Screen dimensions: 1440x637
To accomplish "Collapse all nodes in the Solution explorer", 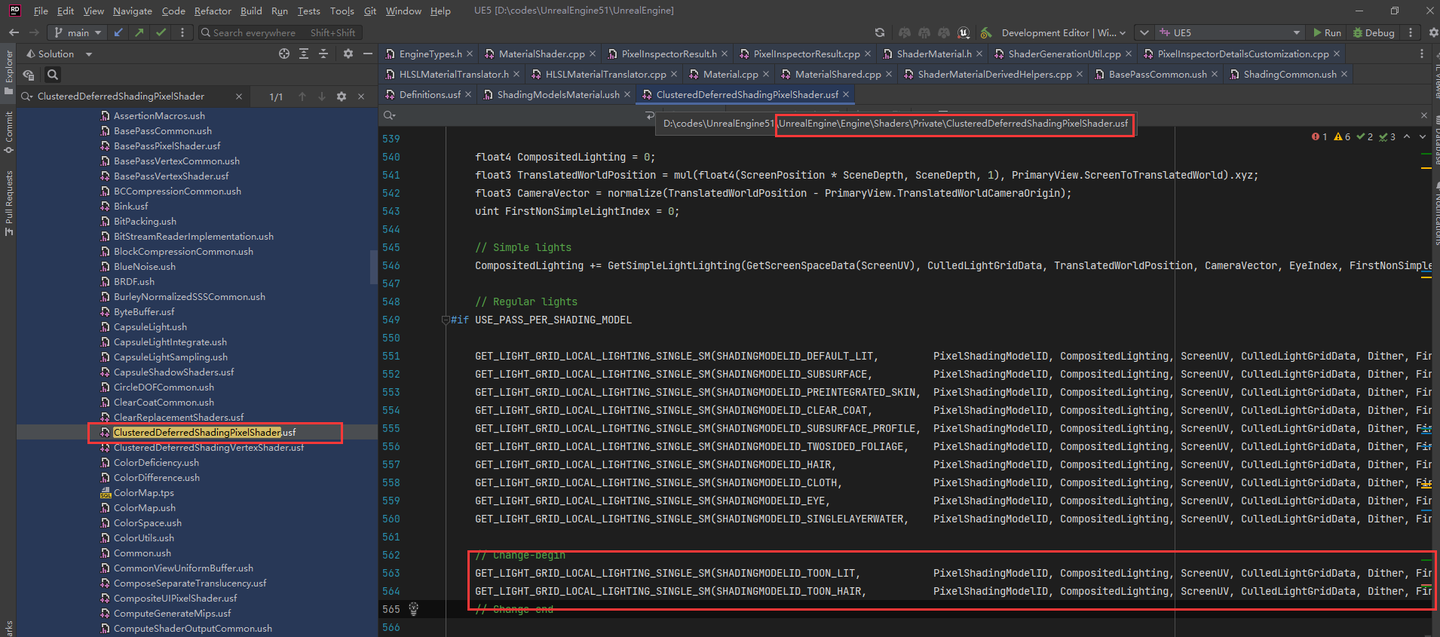I will tap(322, 54).
